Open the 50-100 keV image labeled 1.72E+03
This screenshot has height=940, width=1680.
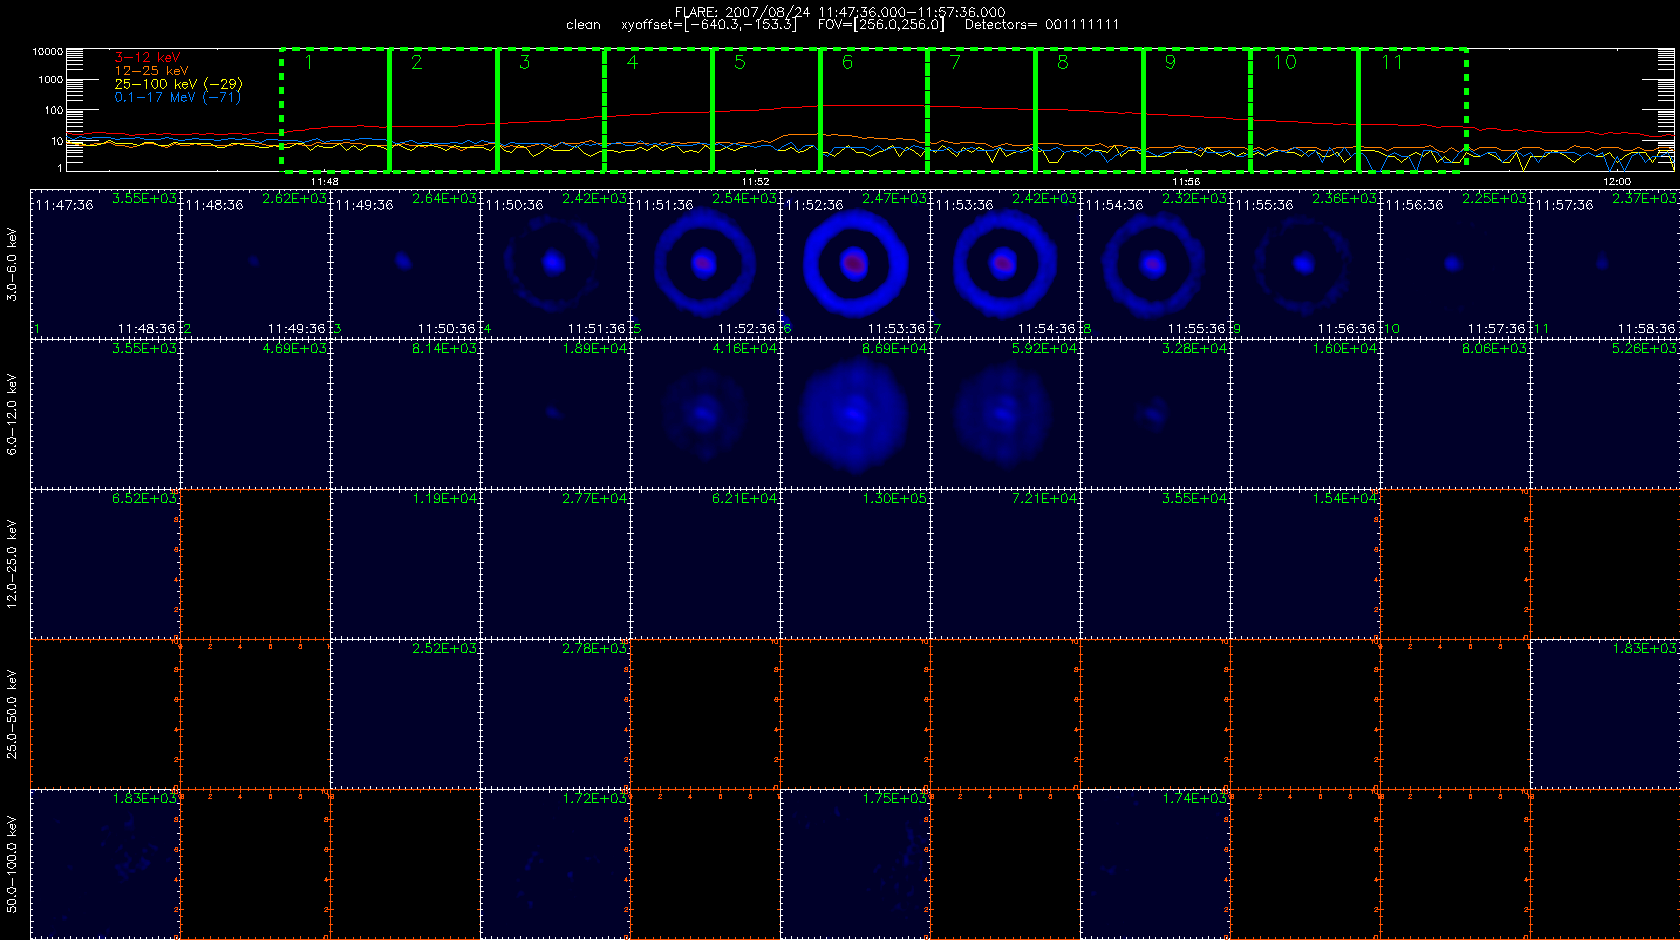click(x=555, y=864)
